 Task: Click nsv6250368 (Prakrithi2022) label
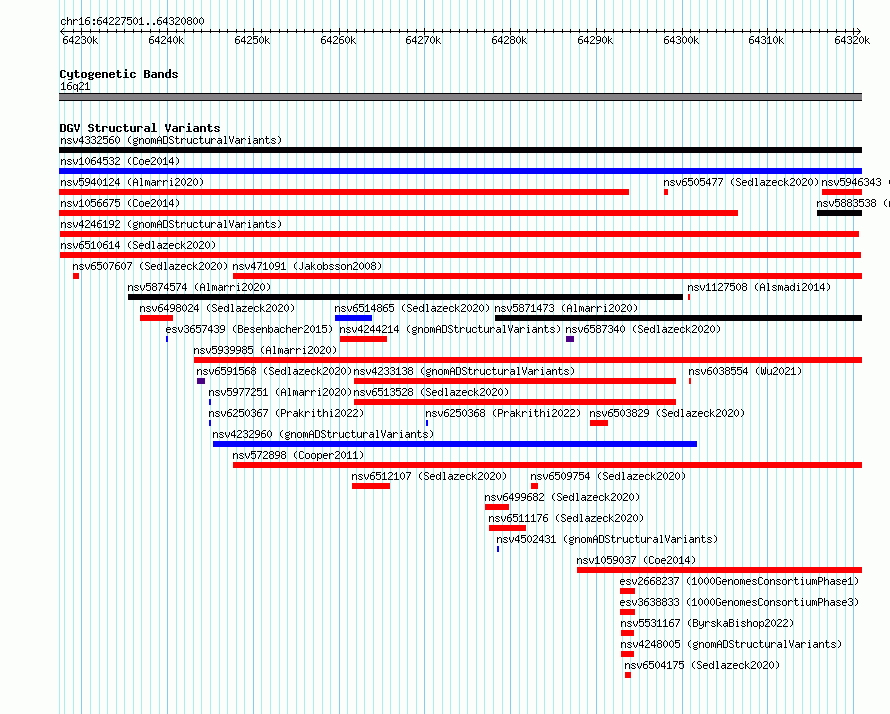tap(503, 413)
